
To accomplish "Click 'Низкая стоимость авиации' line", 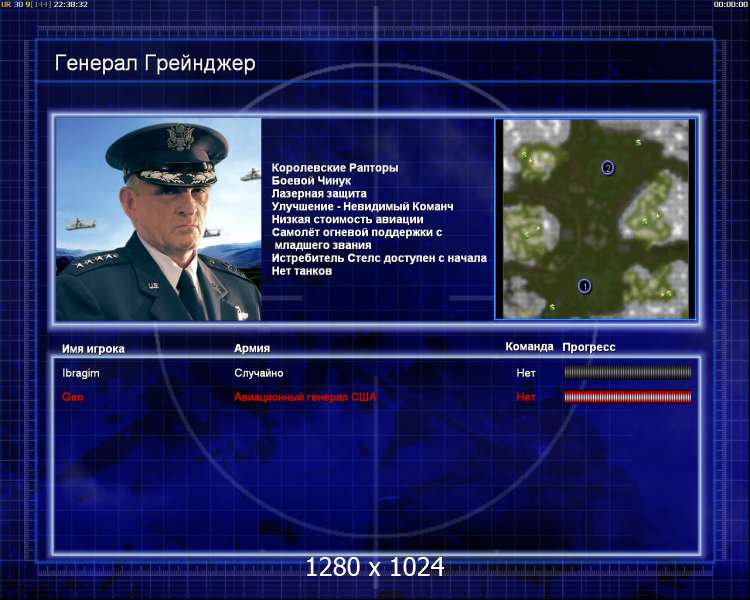I will point(348,220).
